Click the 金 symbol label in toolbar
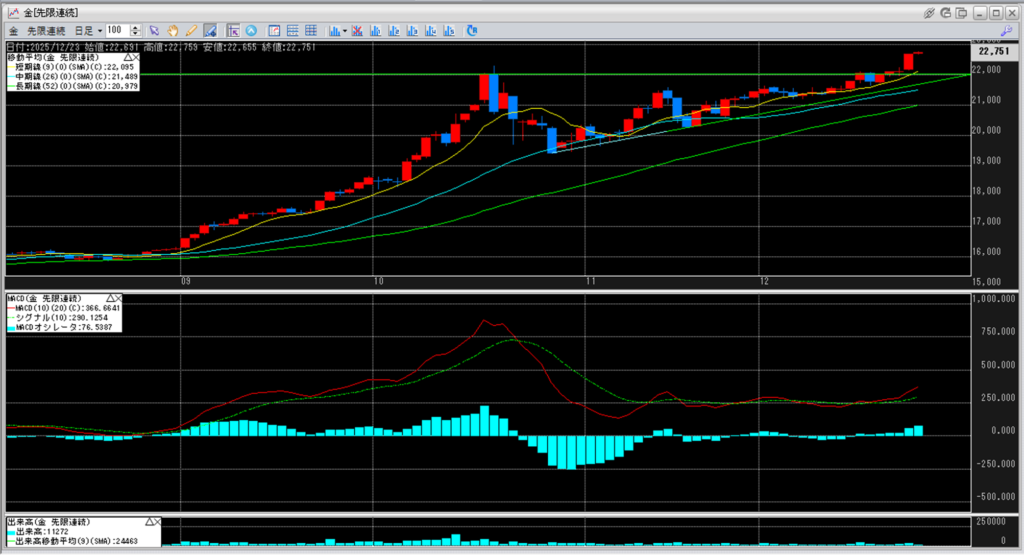This screenshot has width=1024, height=555. point(14,31)
